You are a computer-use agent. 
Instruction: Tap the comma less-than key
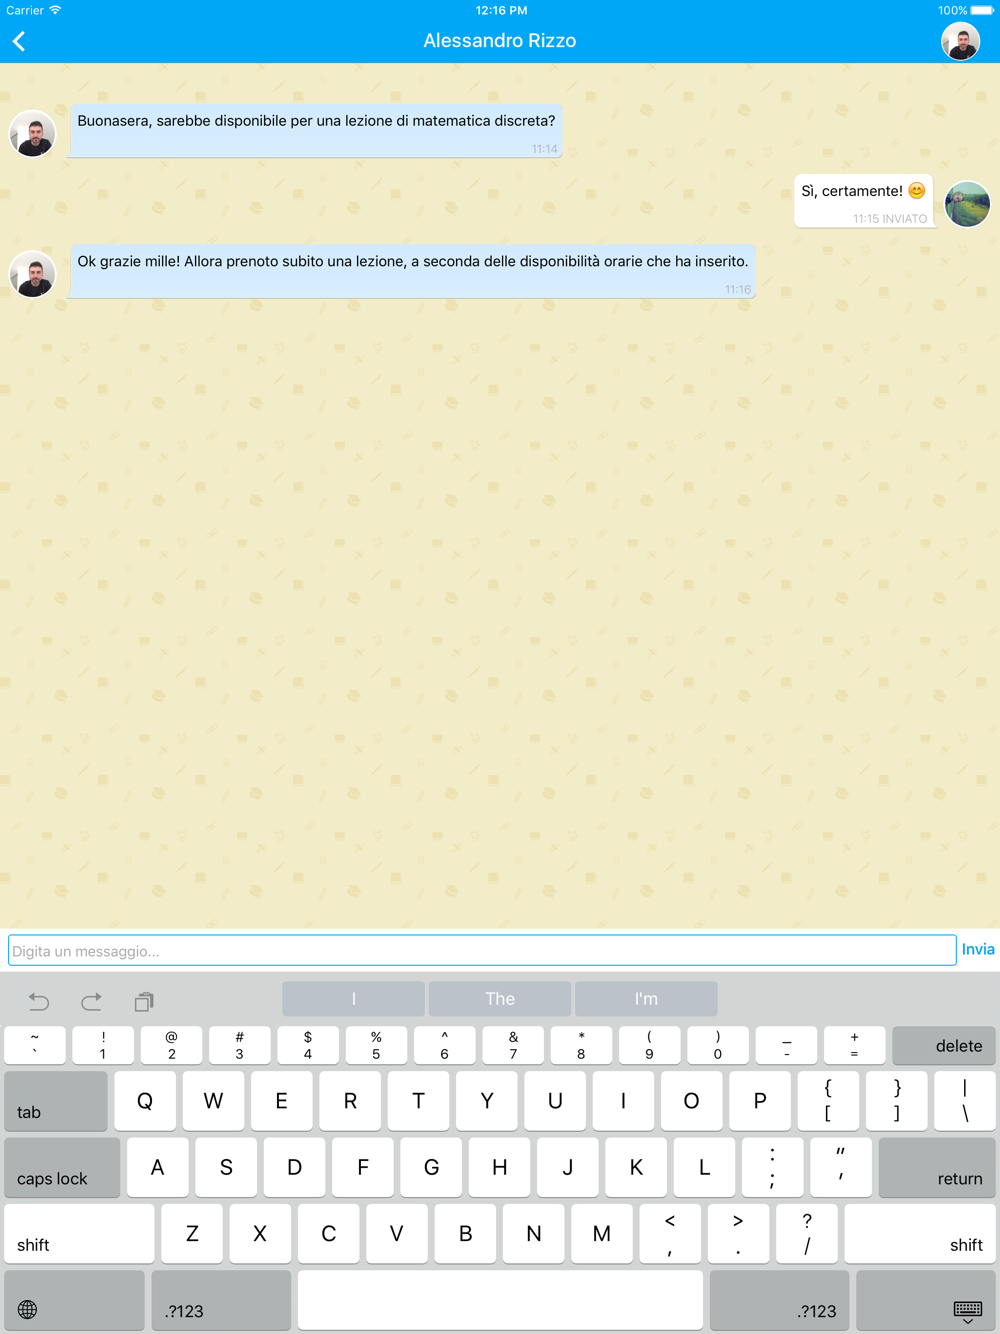pos(670,1233)
